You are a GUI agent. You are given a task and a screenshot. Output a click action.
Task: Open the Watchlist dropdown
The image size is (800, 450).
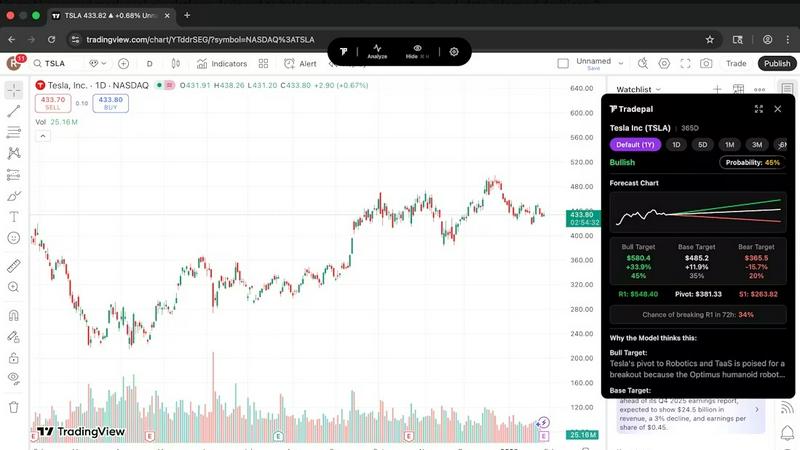click(638, 90)
